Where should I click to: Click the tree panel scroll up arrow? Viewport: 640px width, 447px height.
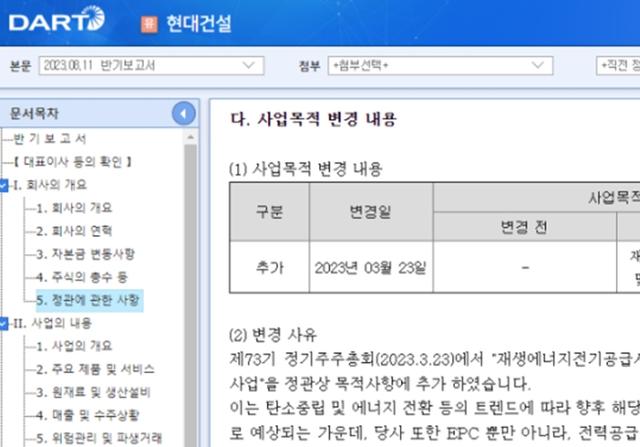tap(190, 138)
